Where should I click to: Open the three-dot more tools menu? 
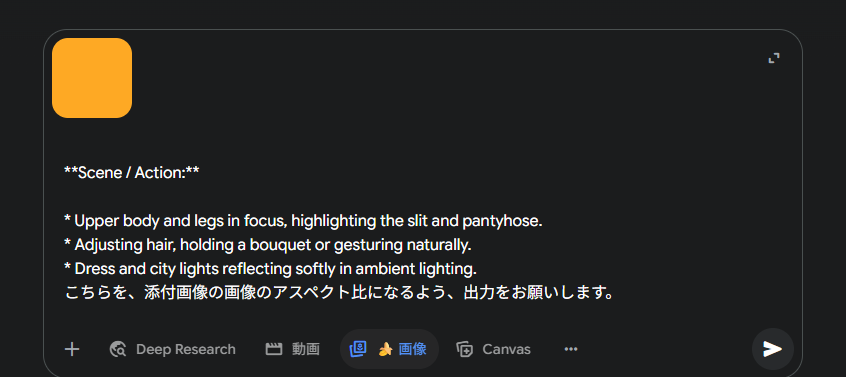tap(571, 349)
